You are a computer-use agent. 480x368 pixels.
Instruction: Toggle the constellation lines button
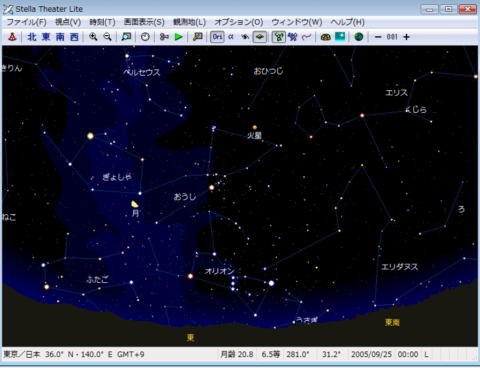278,37
